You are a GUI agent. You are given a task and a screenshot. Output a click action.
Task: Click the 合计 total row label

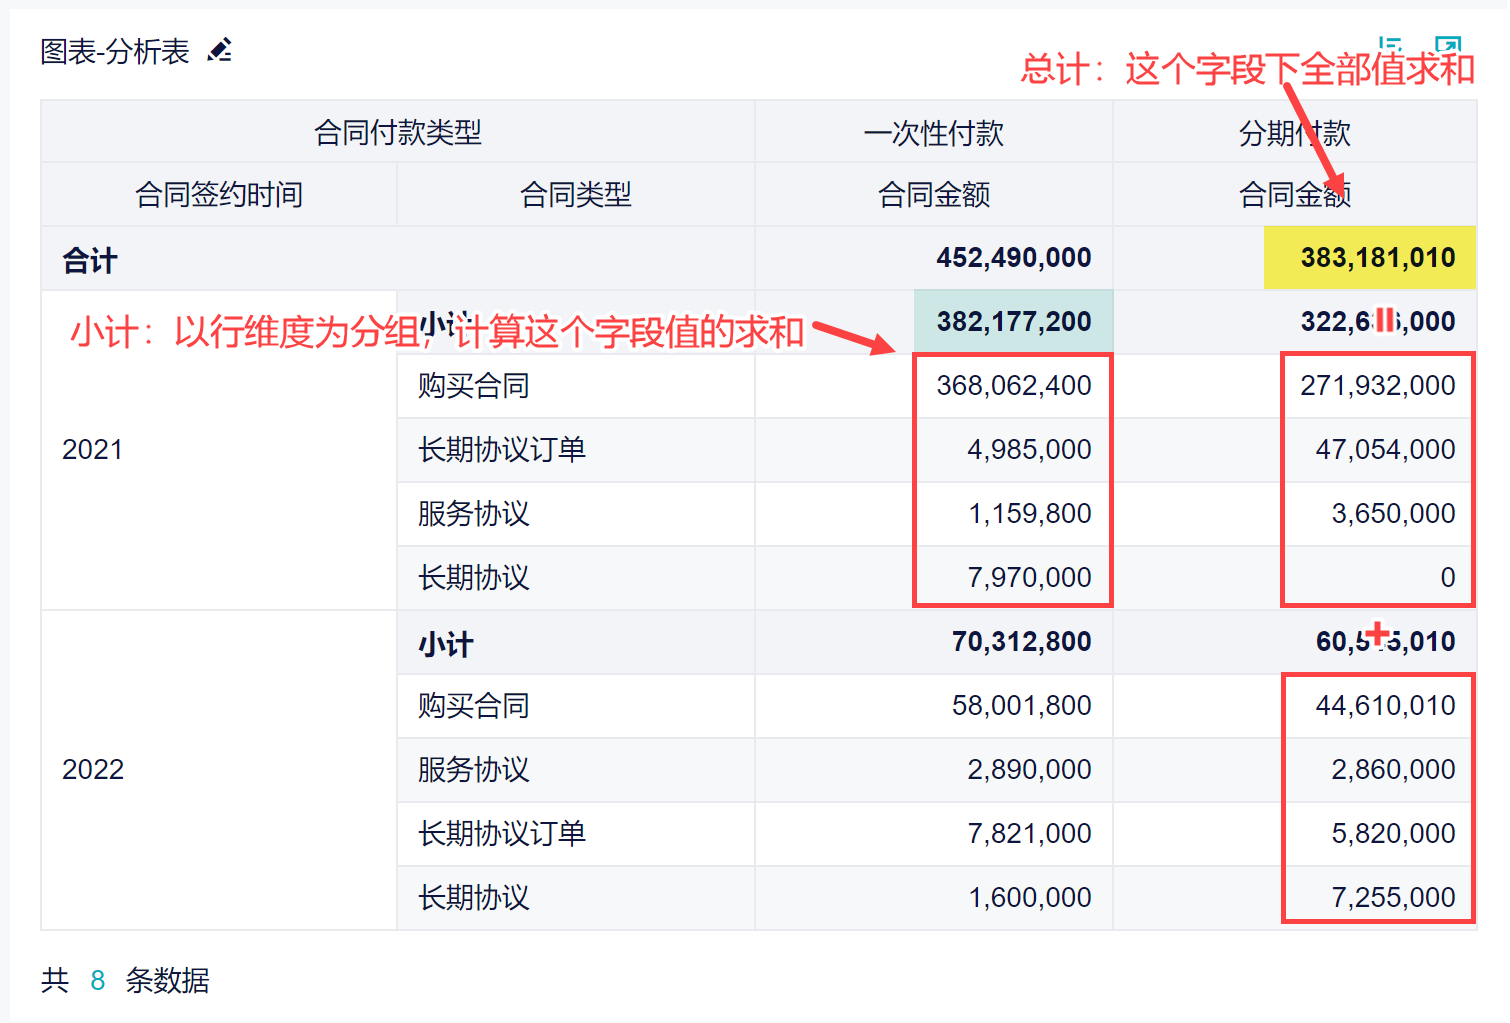click(x=90, y=260)
